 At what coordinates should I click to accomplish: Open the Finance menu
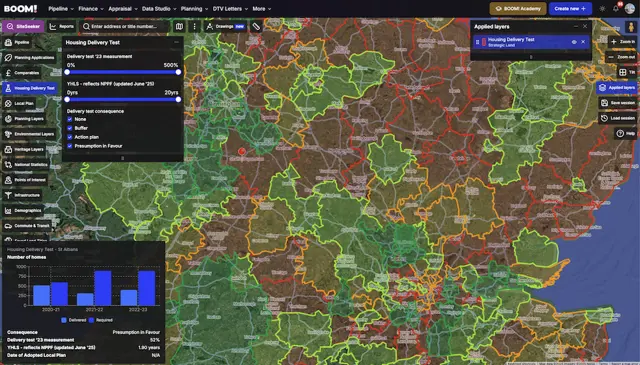91,9
